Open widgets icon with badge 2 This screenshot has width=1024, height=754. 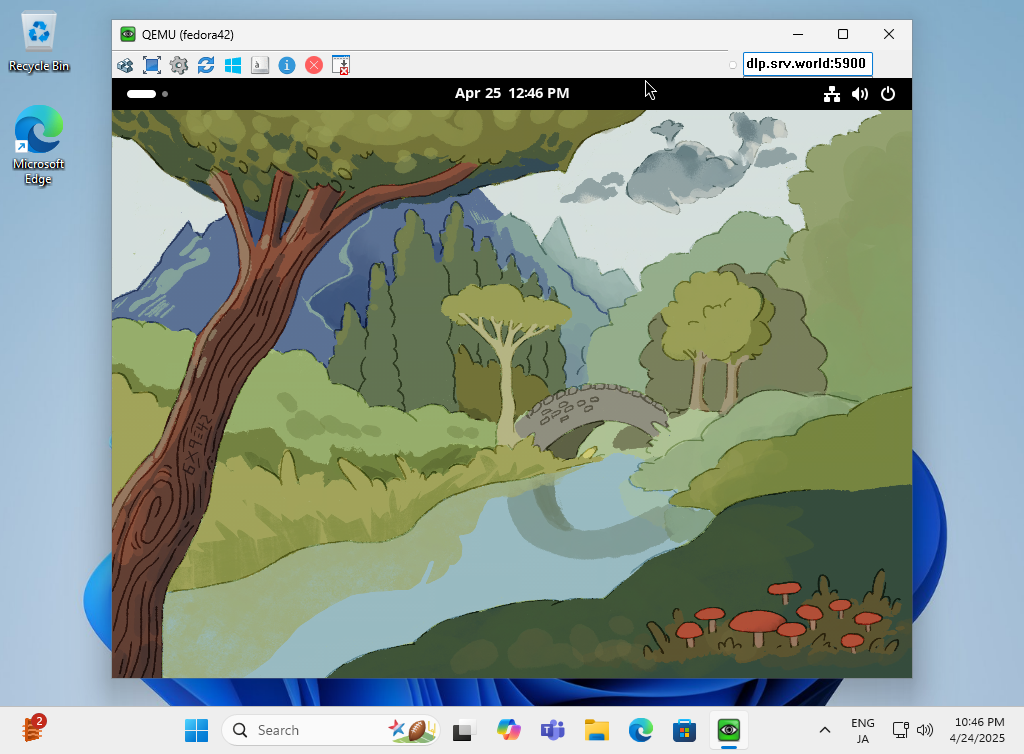[x=33, y=729]
